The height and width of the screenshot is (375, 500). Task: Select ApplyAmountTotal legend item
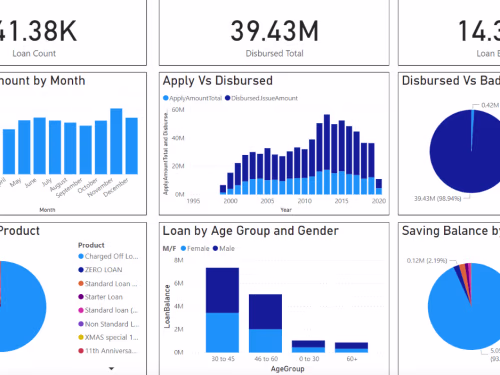pos(192,98)
